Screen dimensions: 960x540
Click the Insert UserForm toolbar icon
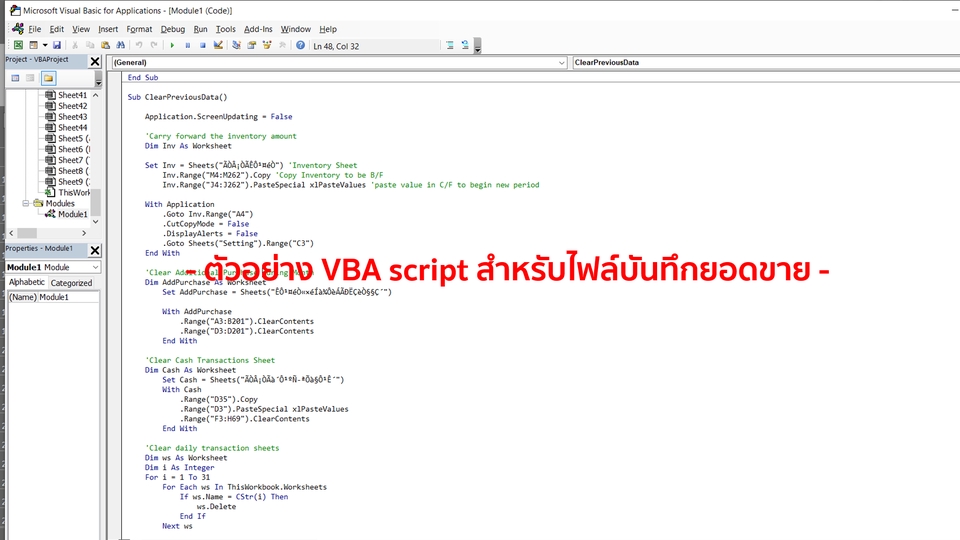click(x=34, y=45)
